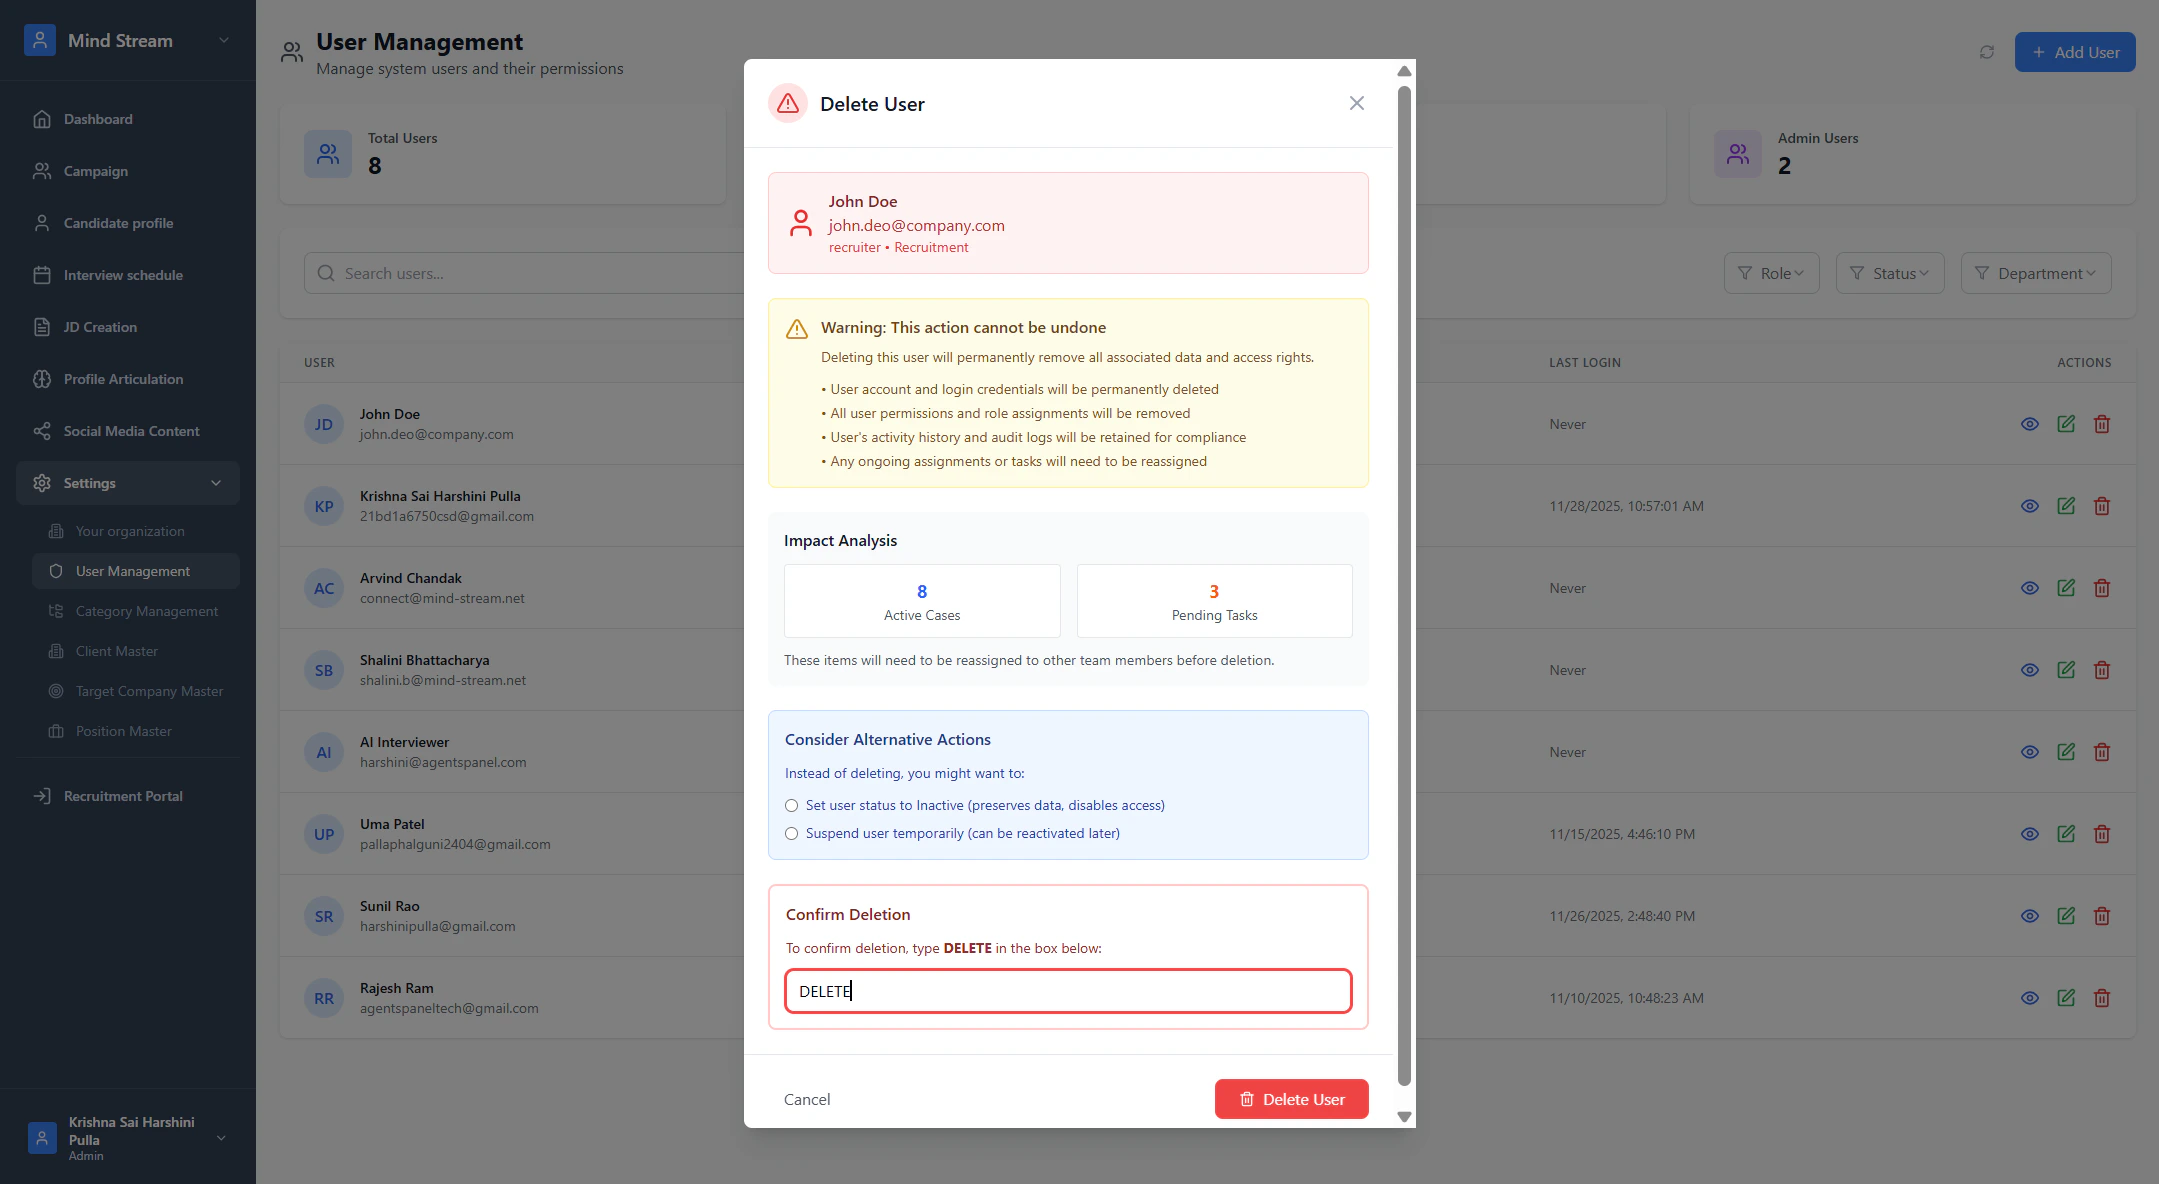Open Category Management in settings submenu

[x=146, y=611]
